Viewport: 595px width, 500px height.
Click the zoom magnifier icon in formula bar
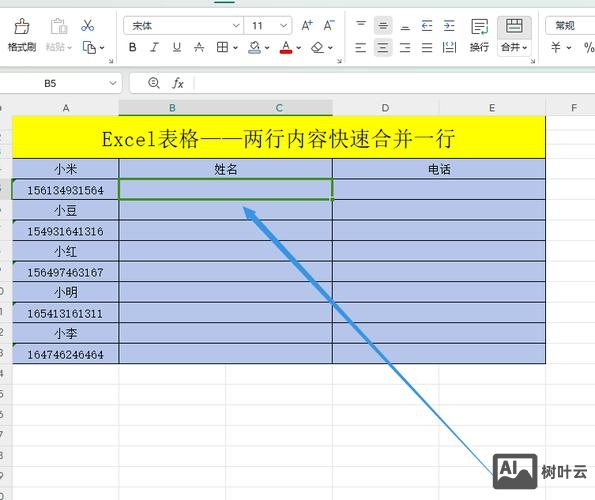click(x=154, y=83)
